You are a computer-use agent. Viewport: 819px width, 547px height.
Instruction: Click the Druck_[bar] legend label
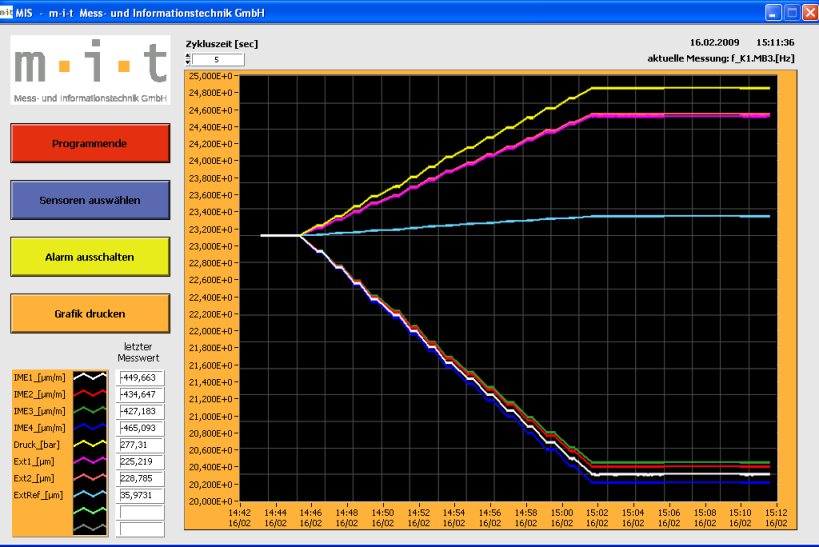[x=37, y=445]
